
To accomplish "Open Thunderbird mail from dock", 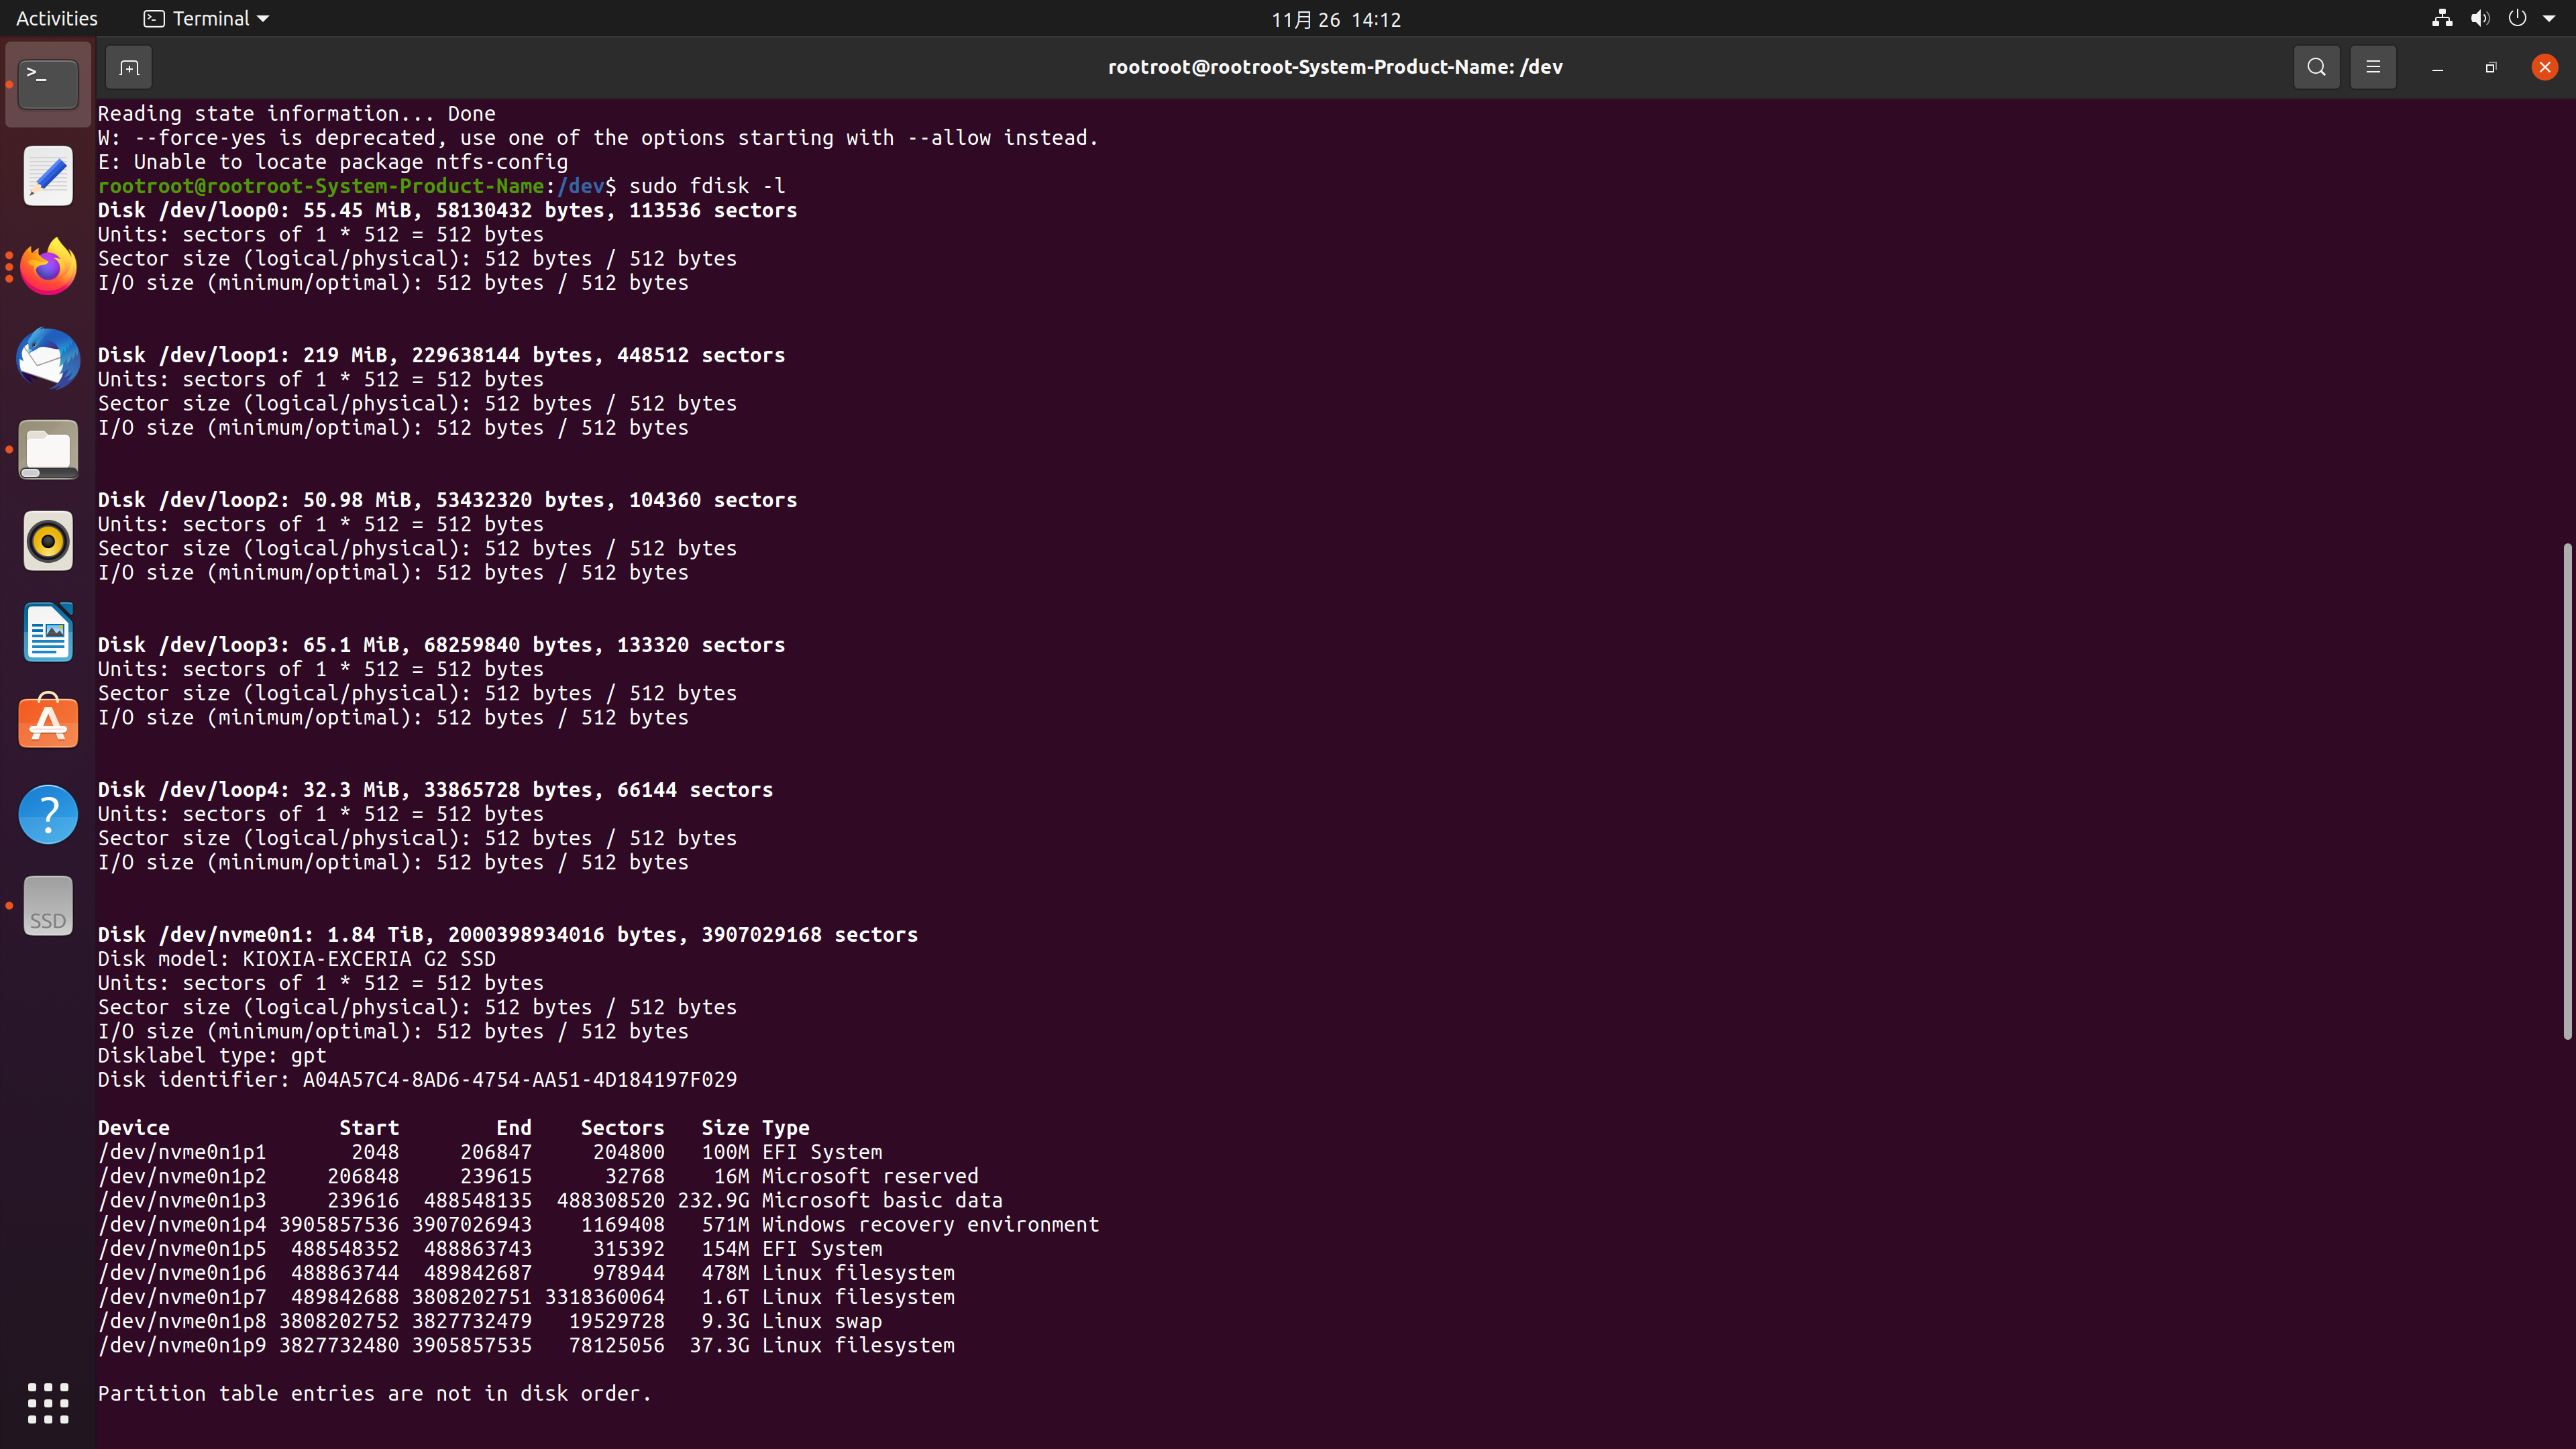I will click(48, 358).
